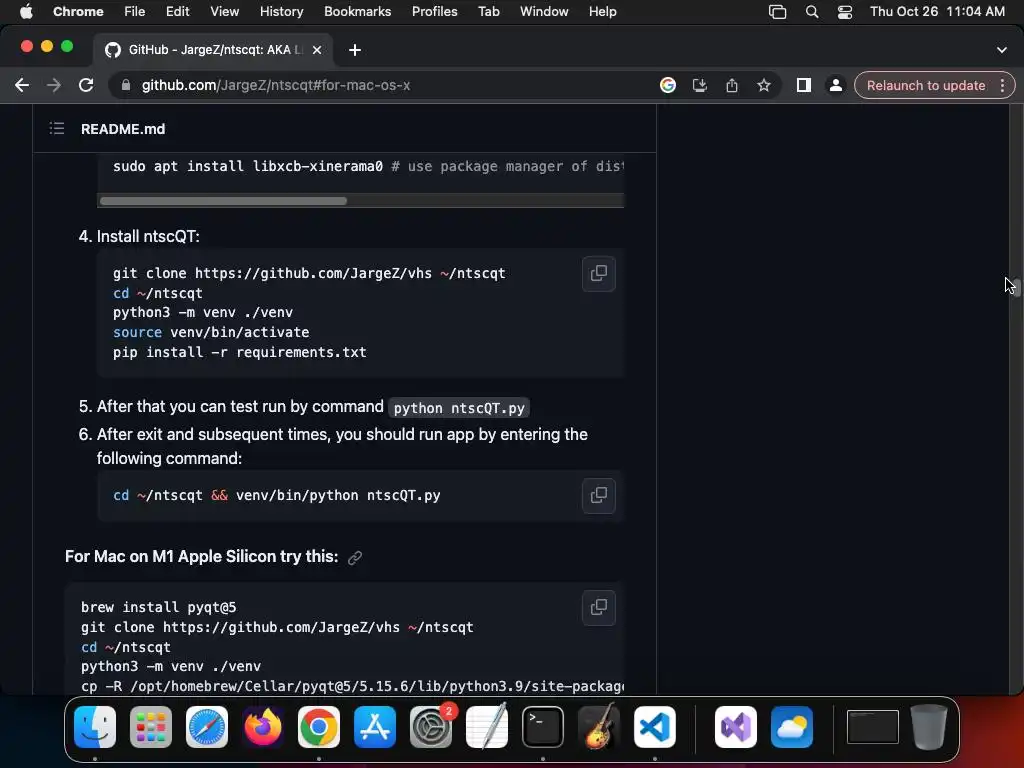Open Firefox from the Dock
Image resolution: width=1024 pixels, height=768 pixels.
tap(263, 727)
